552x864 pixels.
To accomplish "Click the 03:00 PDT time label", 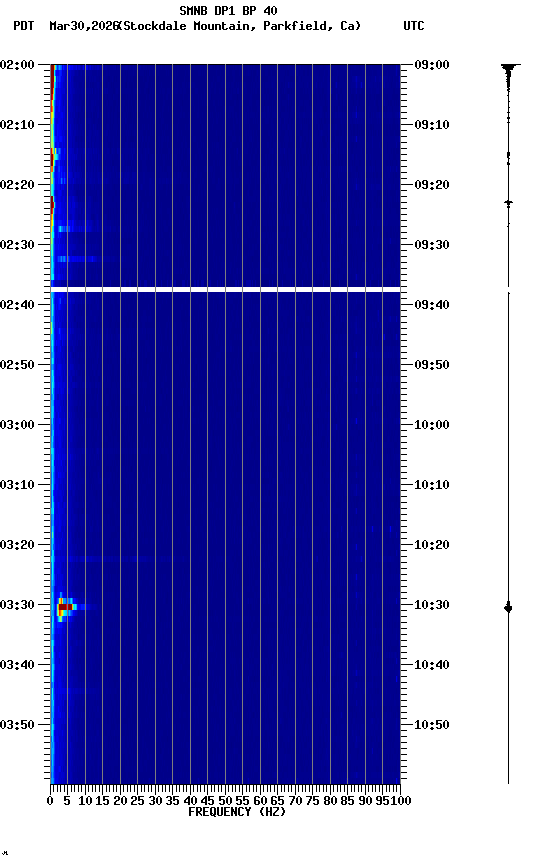I will (17, 425).
